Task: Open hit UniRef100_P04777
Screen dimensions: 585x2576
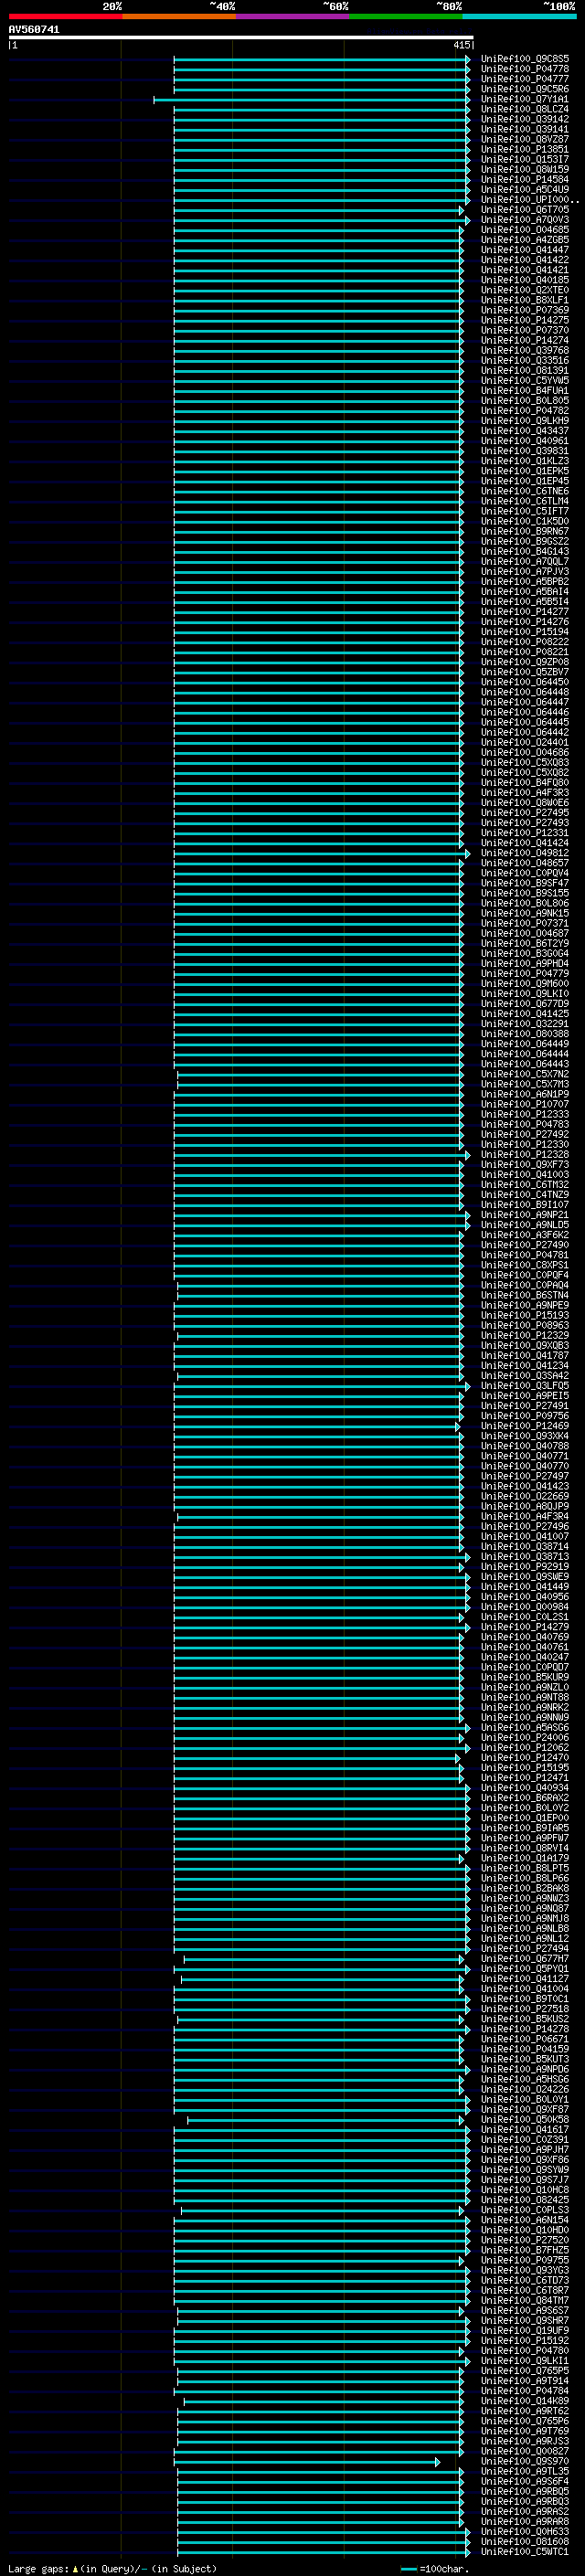Action: point(524,79)
